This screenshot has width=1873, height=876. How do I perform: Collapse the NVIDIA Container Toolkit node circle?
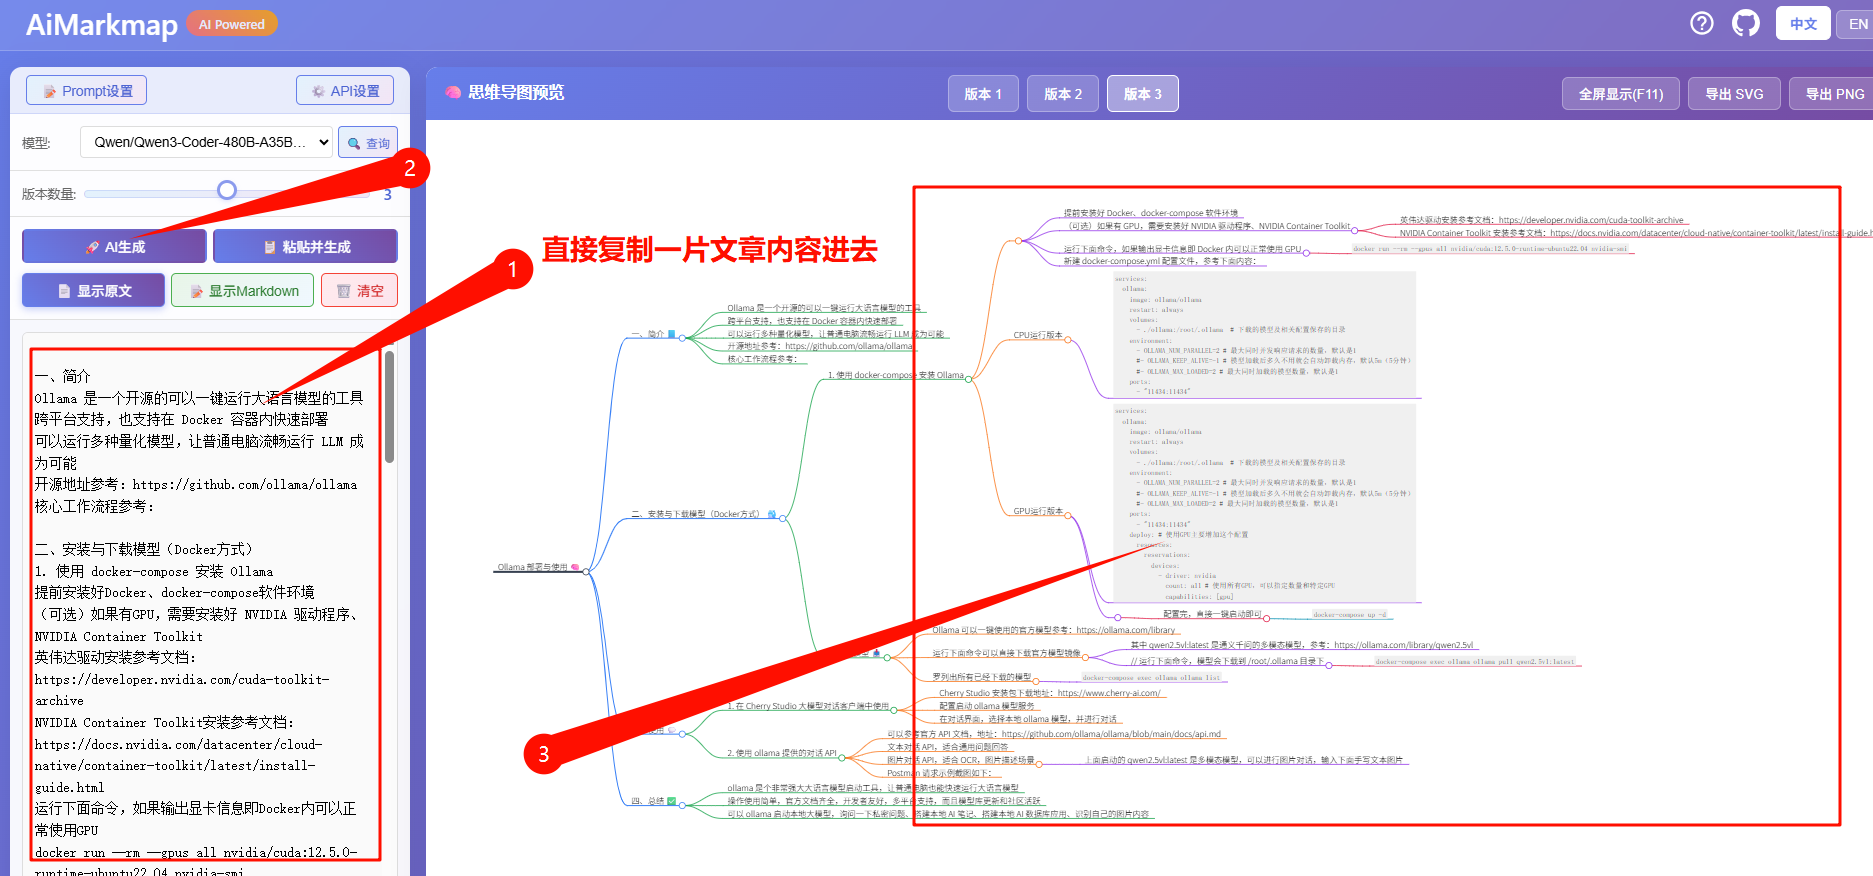(1355, 230)
